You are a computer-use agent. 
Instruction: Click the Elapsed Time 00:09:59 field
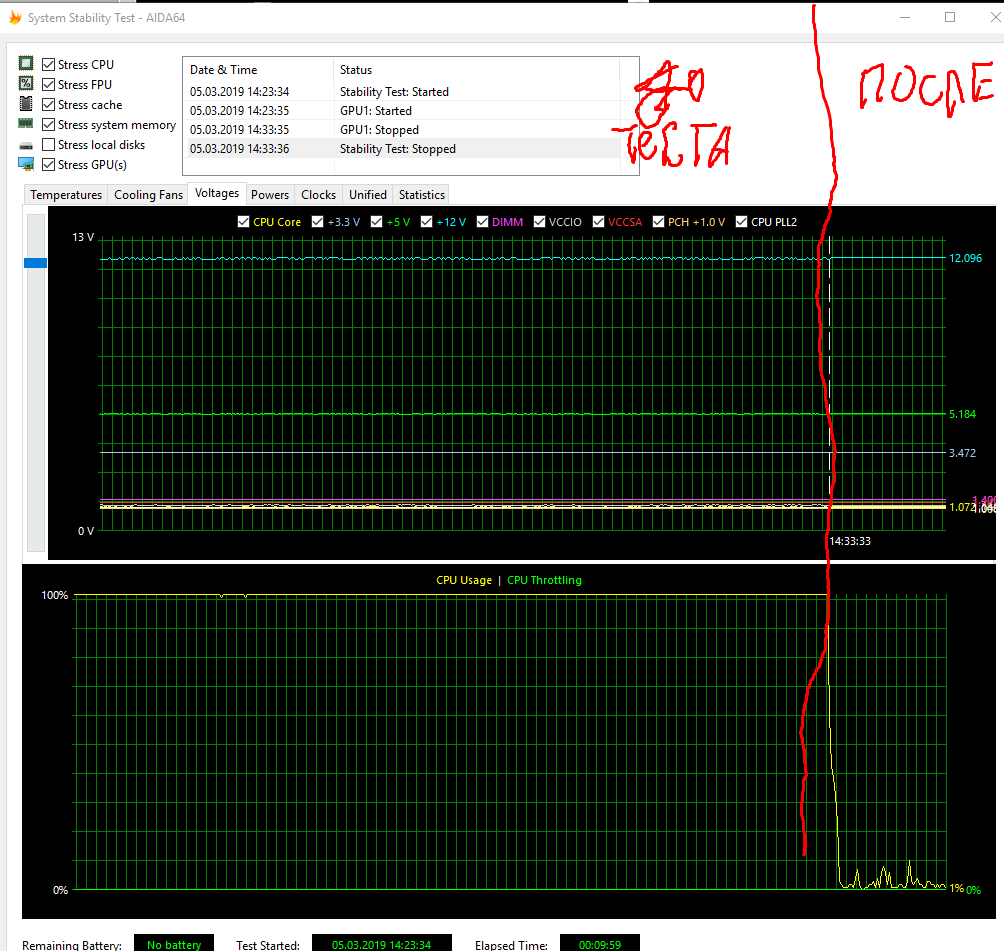pos(600,943)
